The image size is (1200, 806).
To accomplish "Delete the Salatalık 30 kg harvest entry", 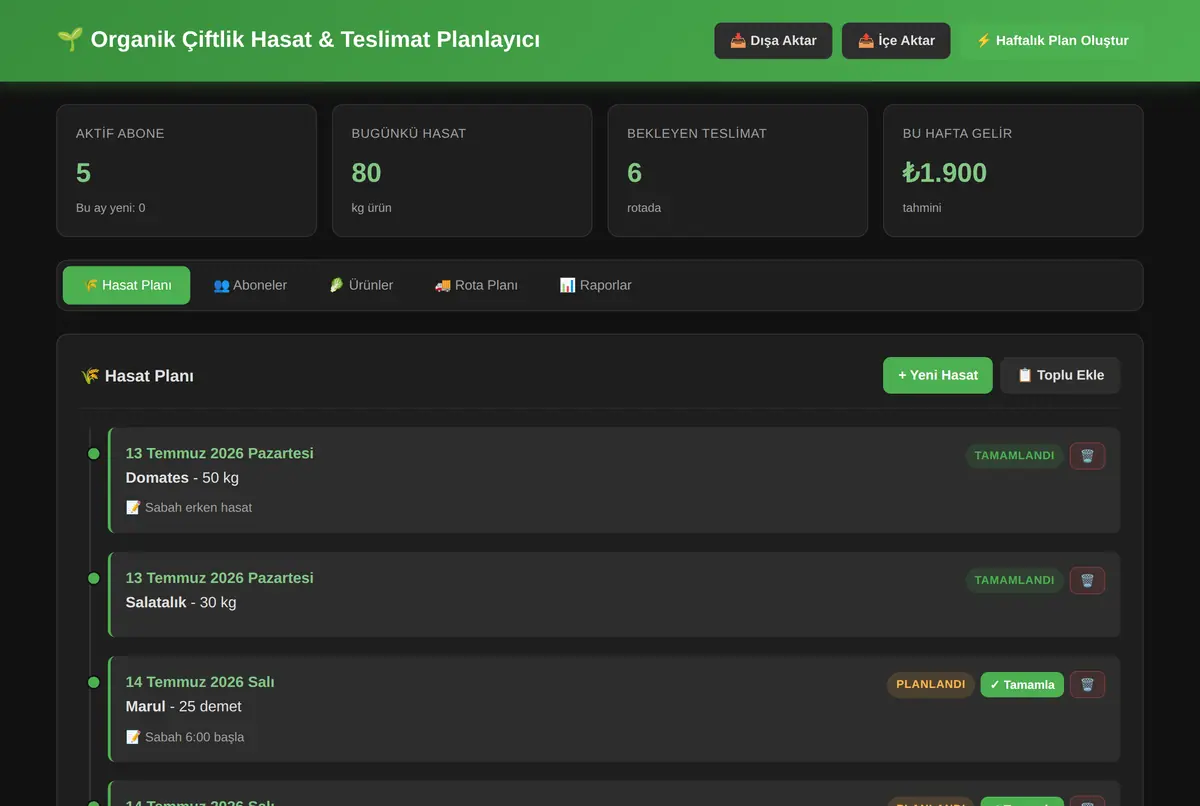I will [1087, 580].
